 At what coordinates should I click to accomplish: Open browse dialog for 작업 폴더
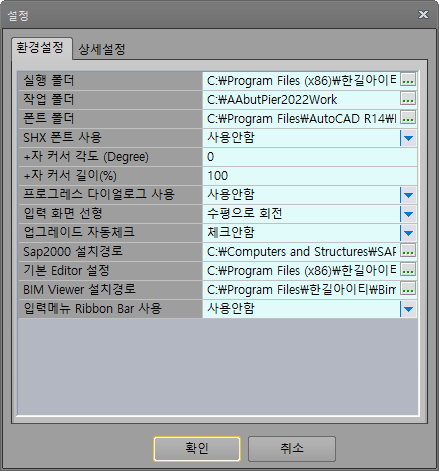point(408,99)
